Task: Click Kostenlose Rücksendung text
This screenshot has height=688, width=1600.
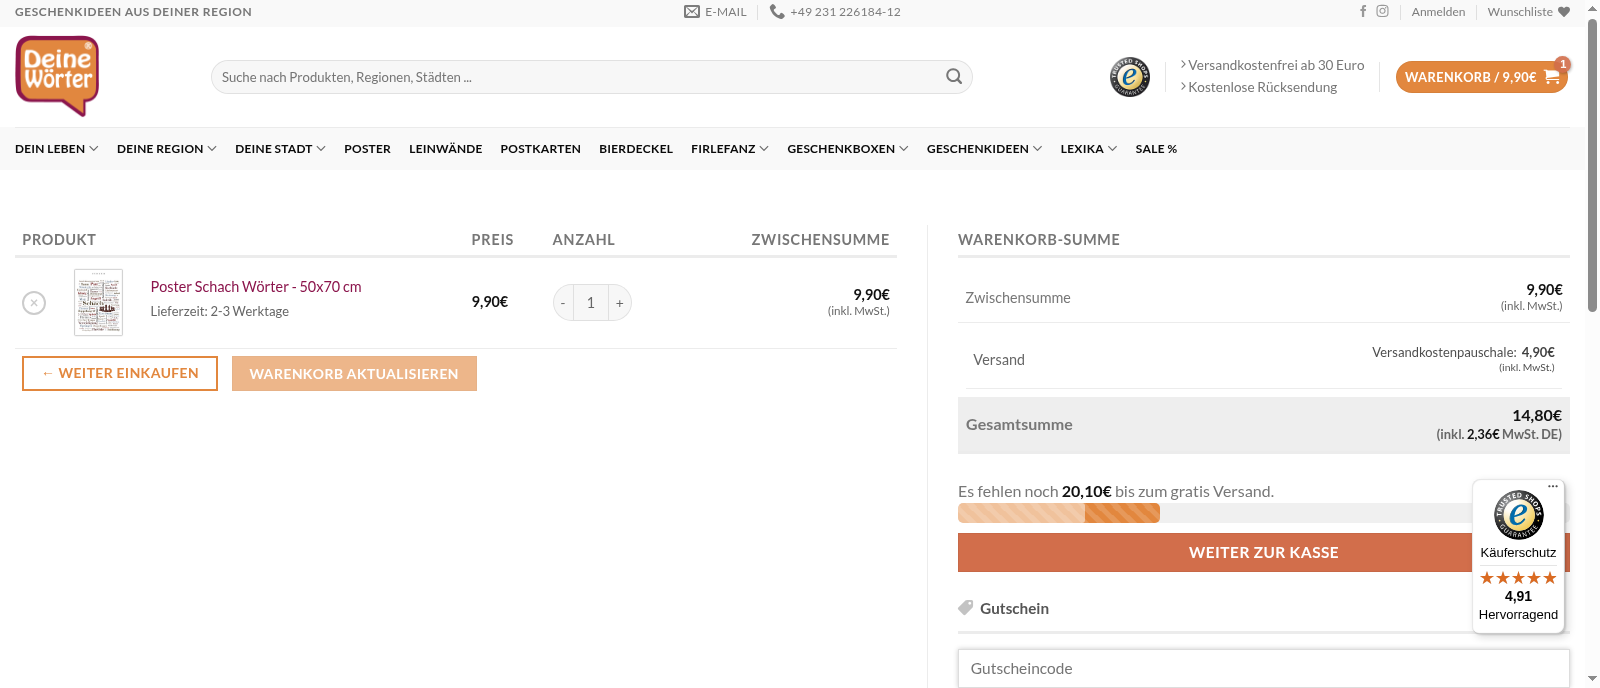Action: 1262,87
